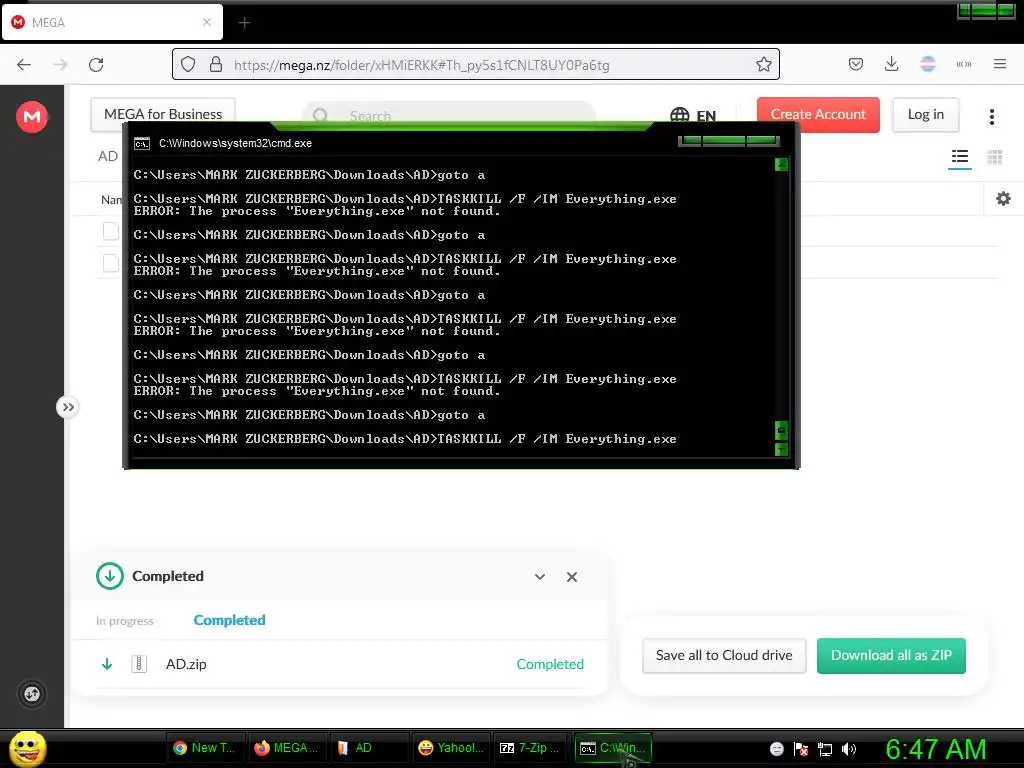Viewport: 1024px width, 768px height.
Task: Open Yahoo taskbar item
Action: (x=451, y=748)
